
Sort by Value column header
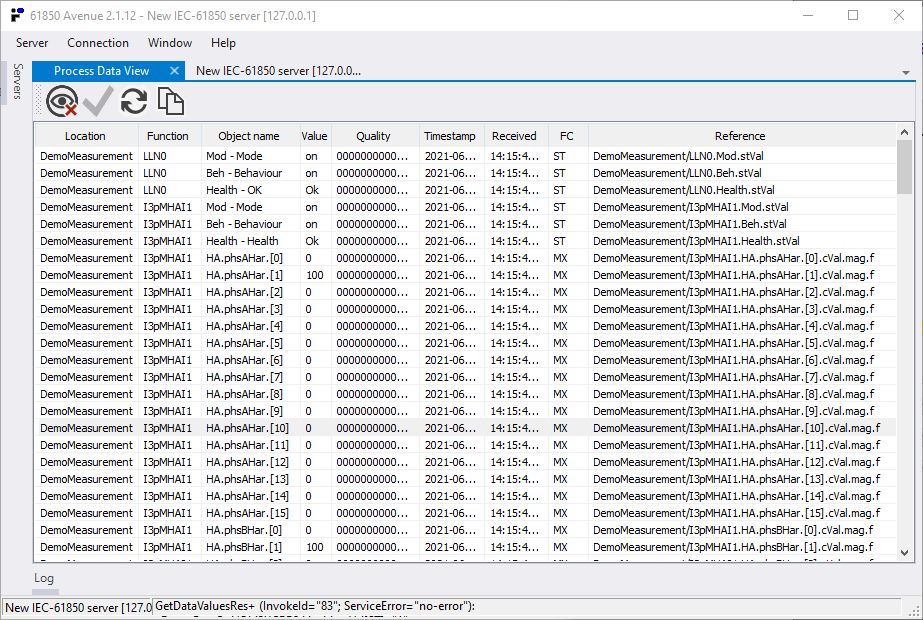pyautogui.click(x=314, y=136)
